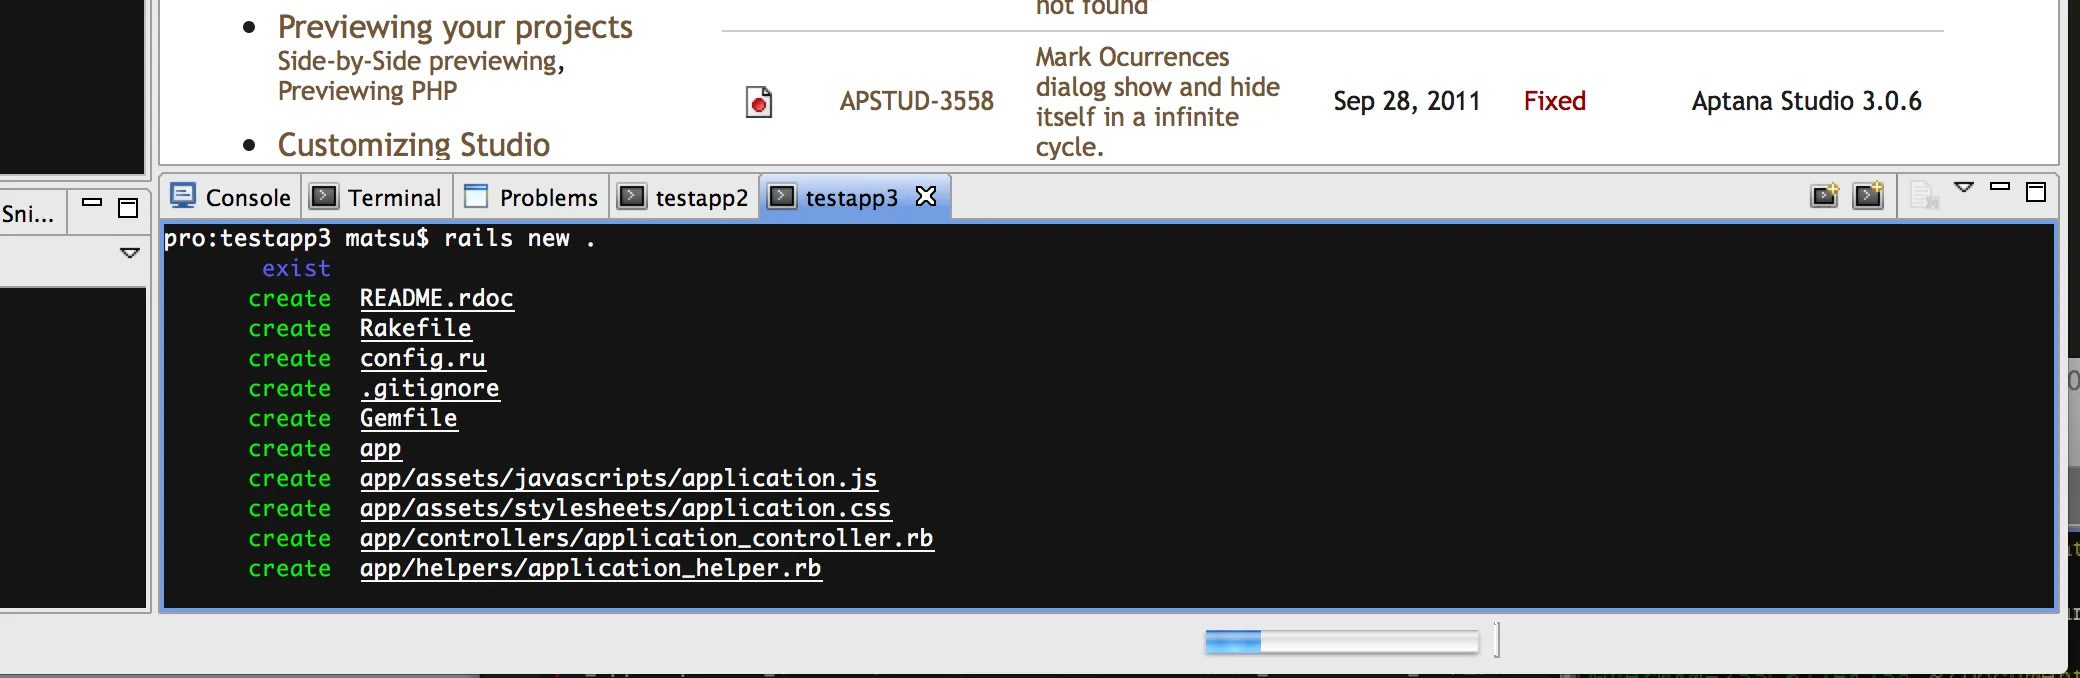Click the 'Fixed' status text

click(x=1555, y=101)
